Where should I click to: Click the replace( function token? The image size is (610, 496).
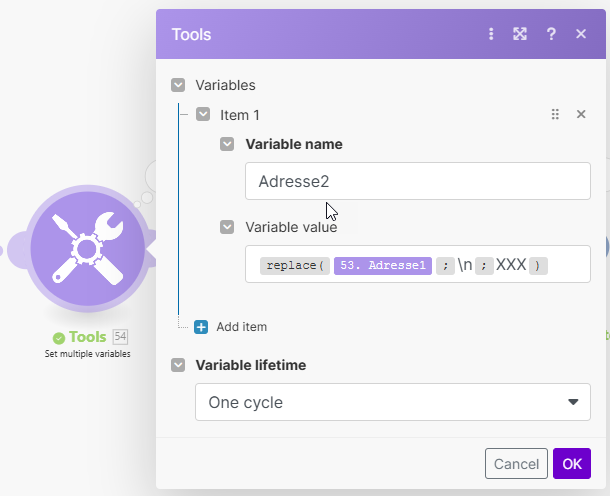coord(294,266)
